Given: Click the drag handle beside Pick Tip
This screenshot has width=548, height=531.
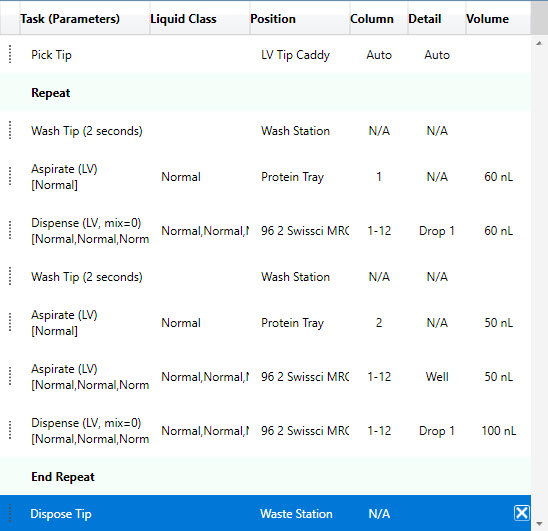Looking at the screenshot, I should coord(10,55).
